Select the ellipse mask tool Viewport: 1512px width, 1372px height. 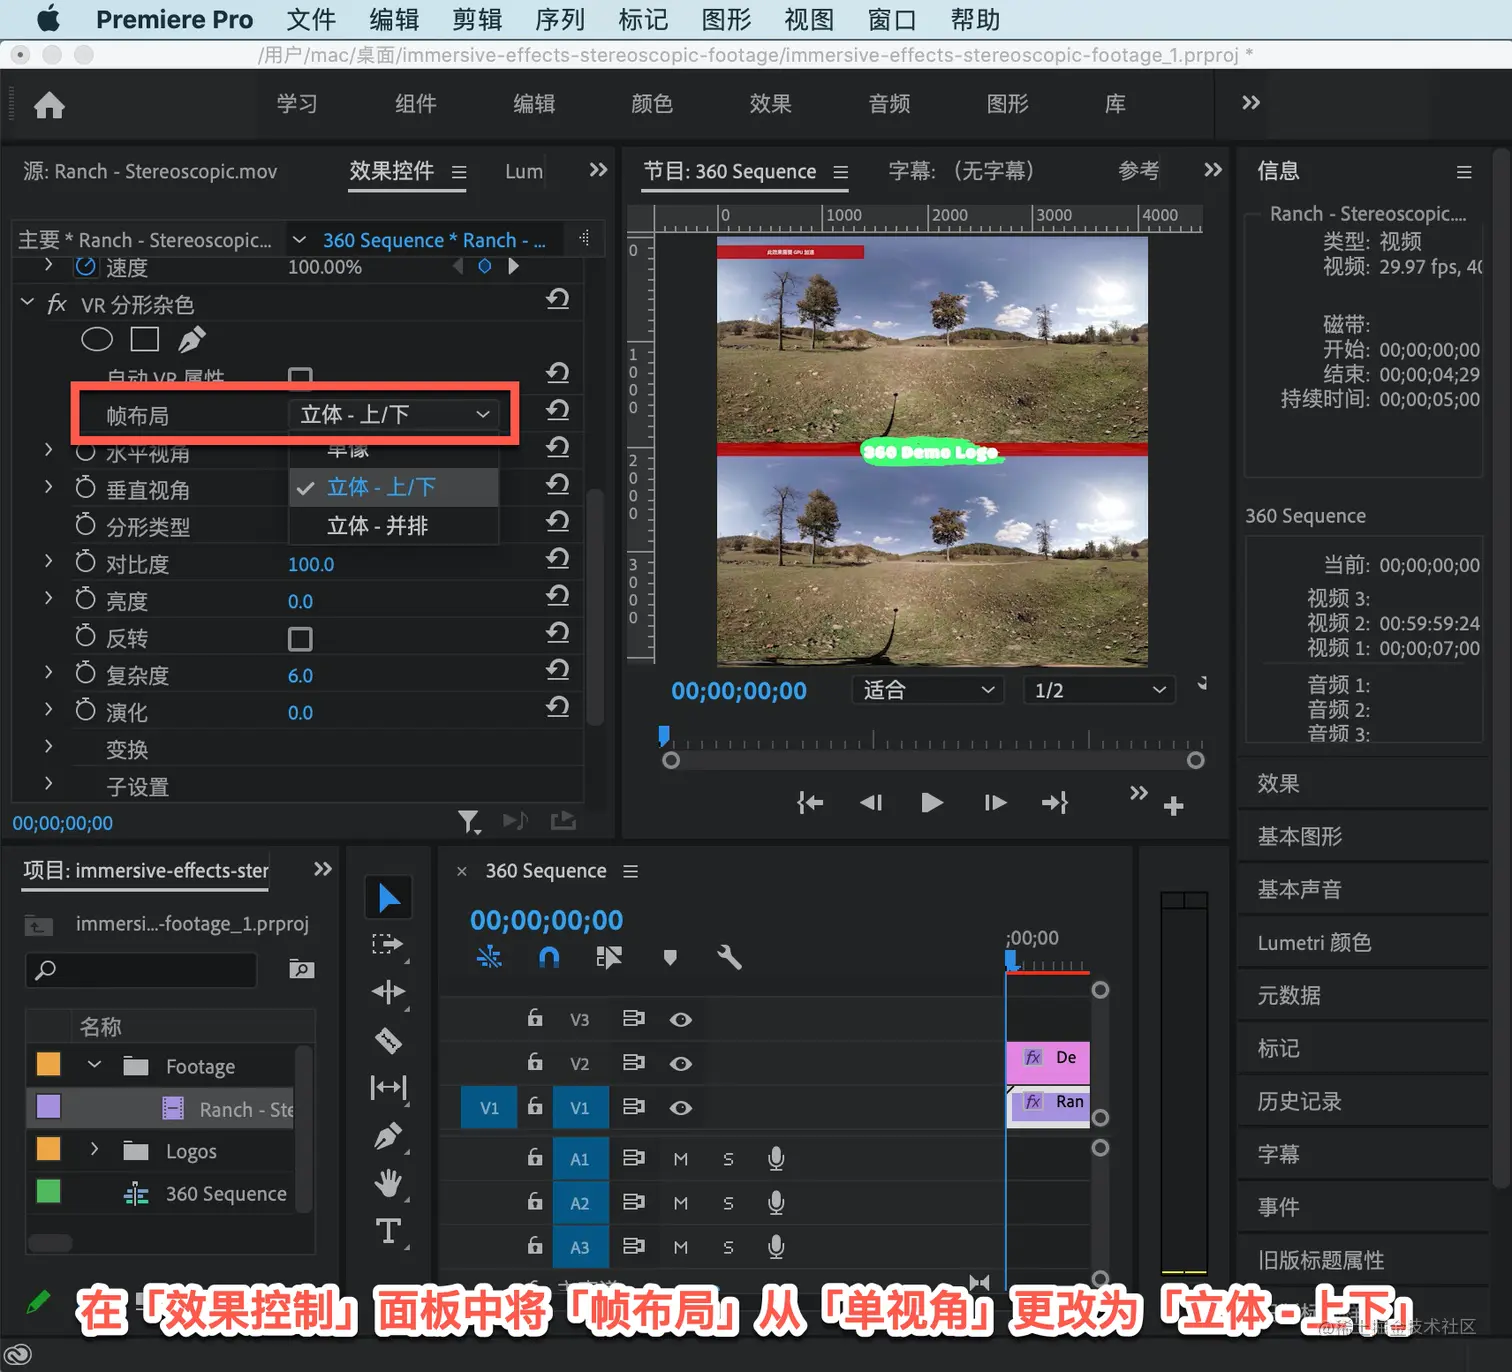coord(97,340)
